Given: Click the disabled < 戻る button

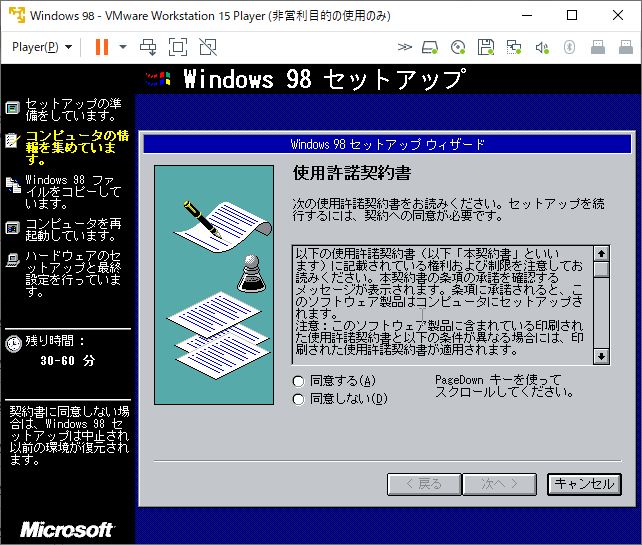Looking at the screenshot, I should tap(424, 484).
